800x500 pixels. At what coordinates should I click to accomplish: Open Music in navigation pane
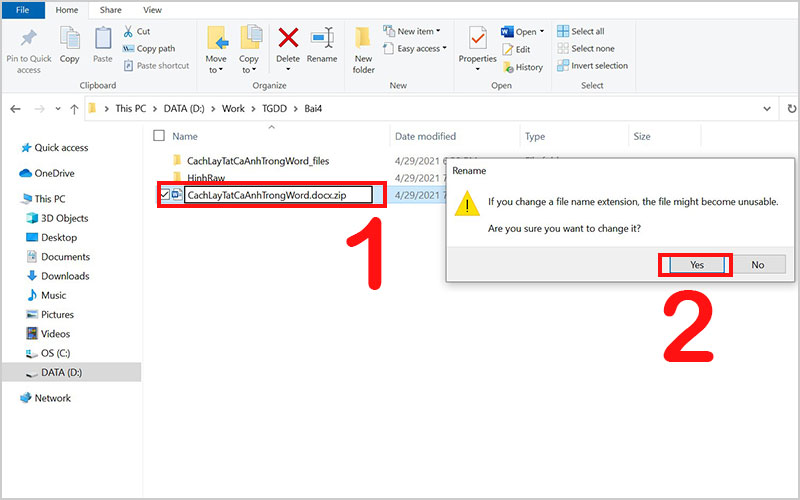[x=46, y=295]
